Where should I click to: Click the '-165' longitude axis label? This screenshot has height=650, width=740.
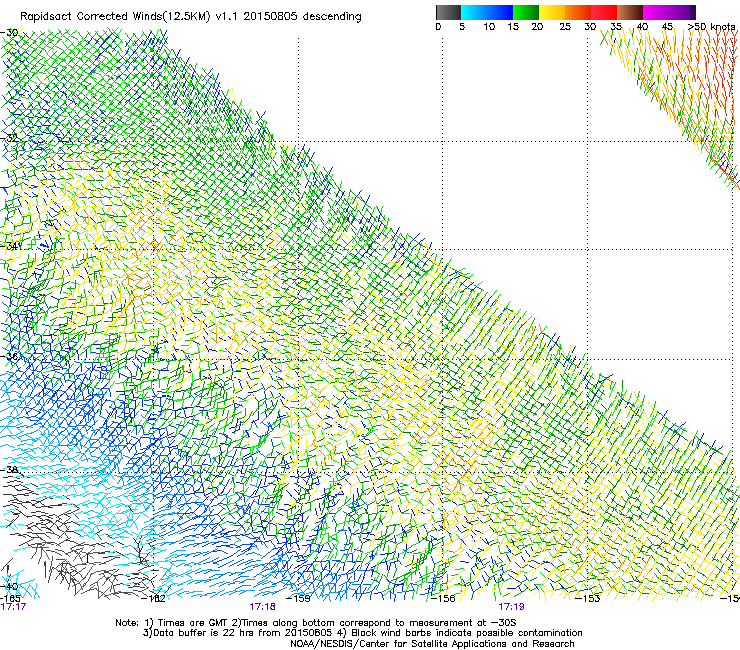10,599
